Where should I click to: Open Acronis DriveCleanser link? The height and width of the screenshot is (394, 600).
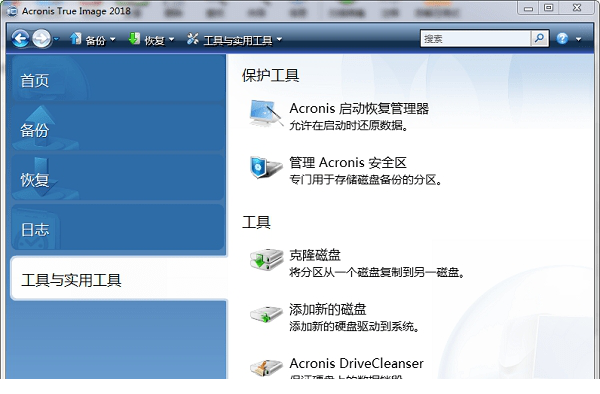click(356, 363)
